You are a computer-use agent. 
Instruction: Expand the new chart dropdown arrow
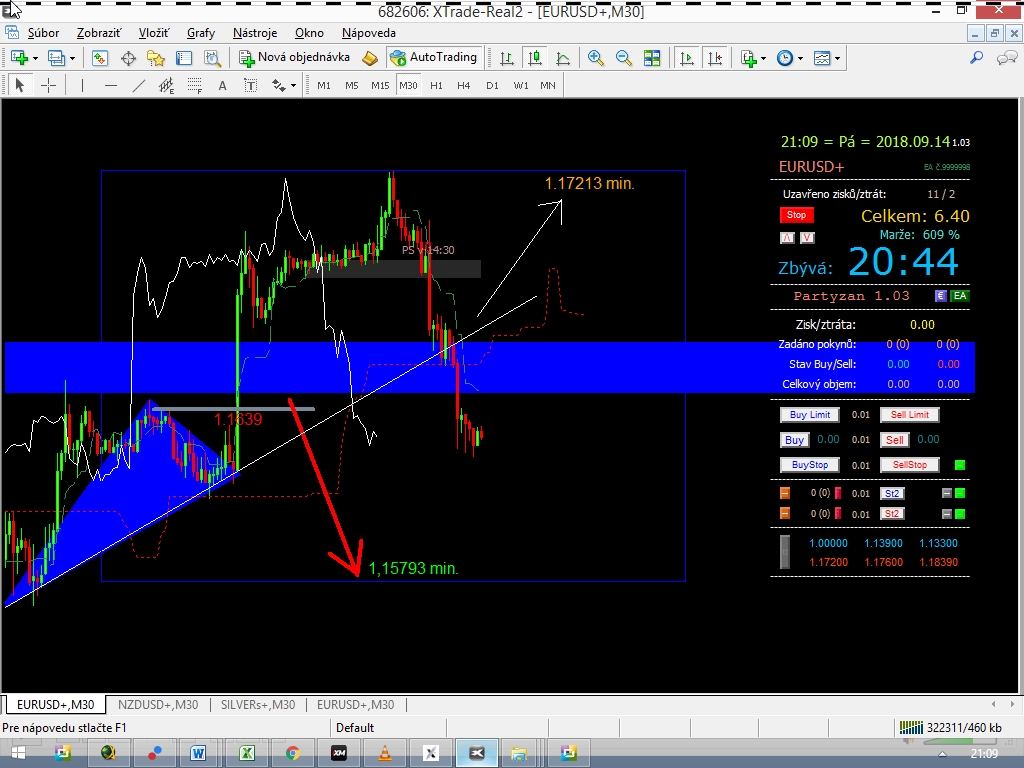35,59
